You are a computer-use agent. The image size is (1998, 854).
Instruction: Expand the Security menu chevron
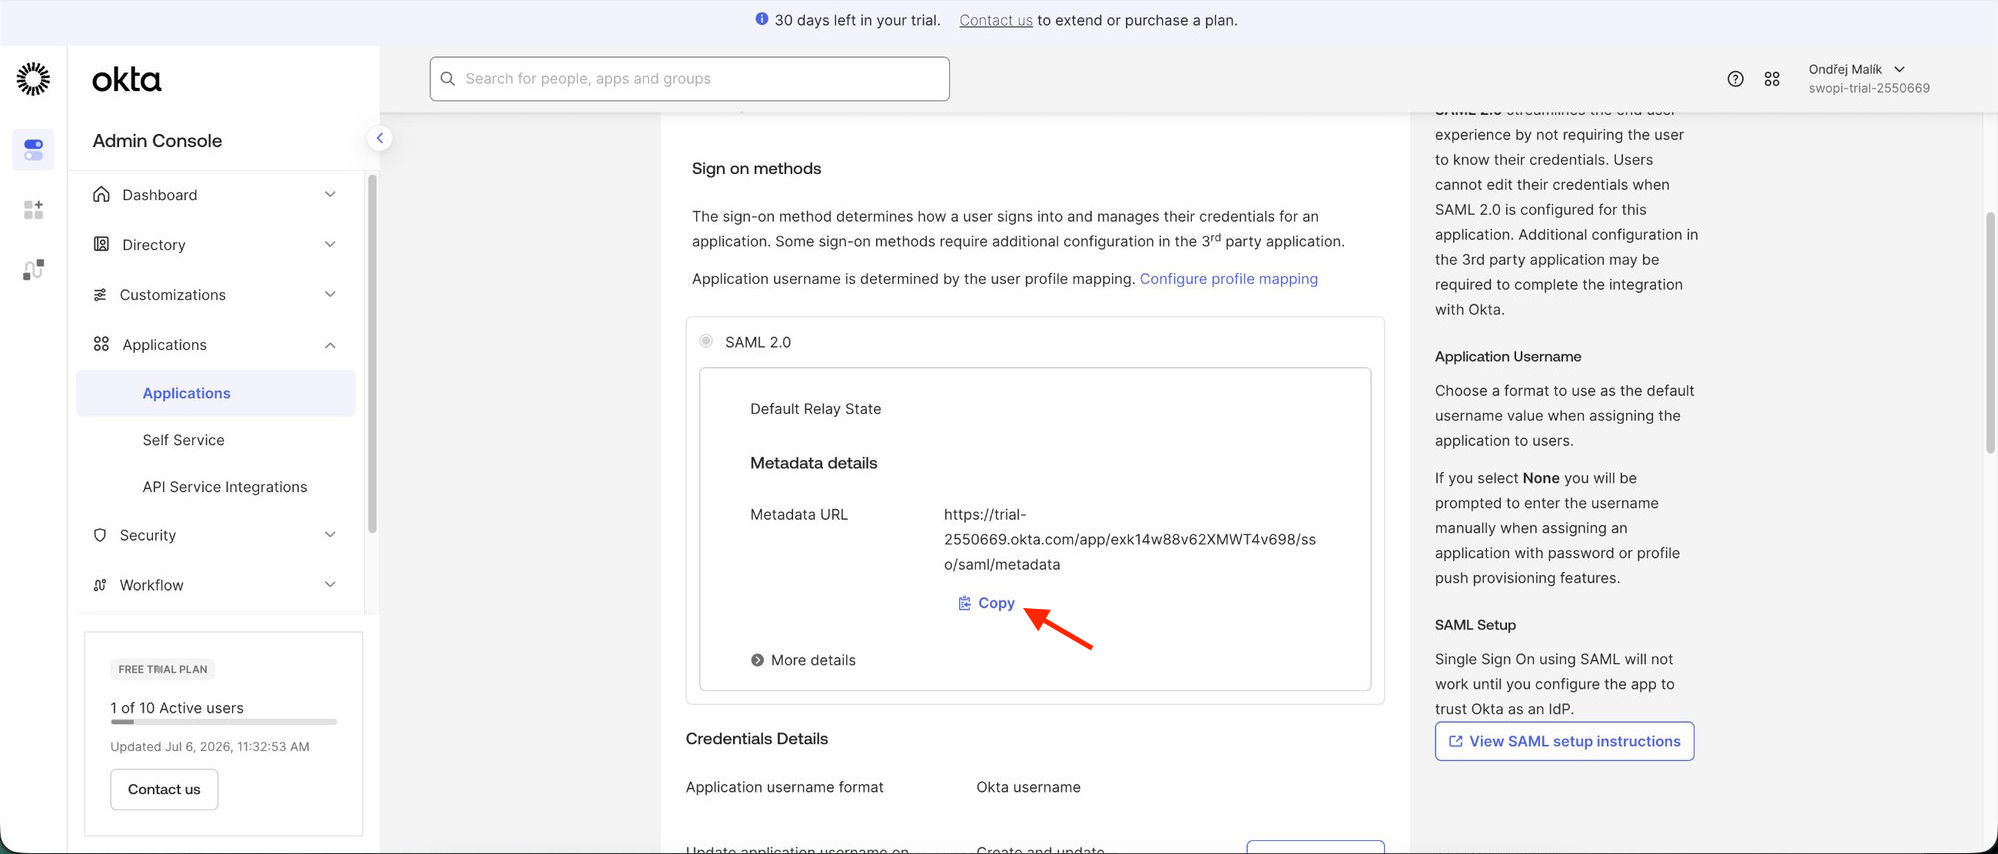330,535
